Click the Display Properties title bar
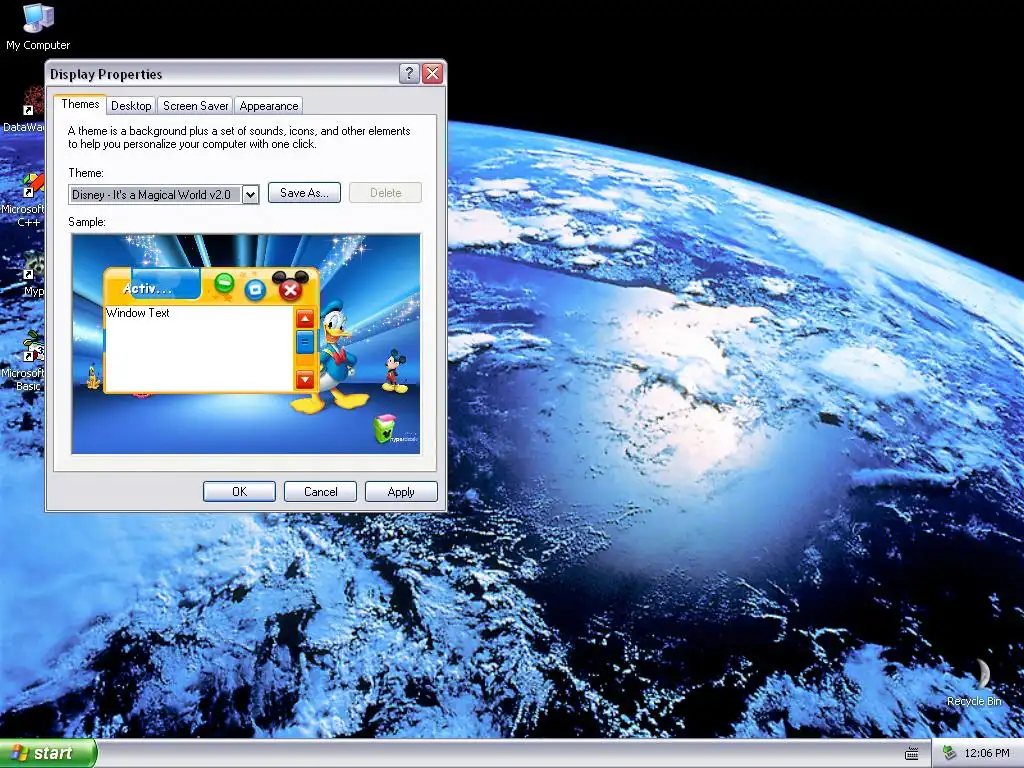This screenshot has height=768, width=1024. pyautogui.click(x=222, y=74)
